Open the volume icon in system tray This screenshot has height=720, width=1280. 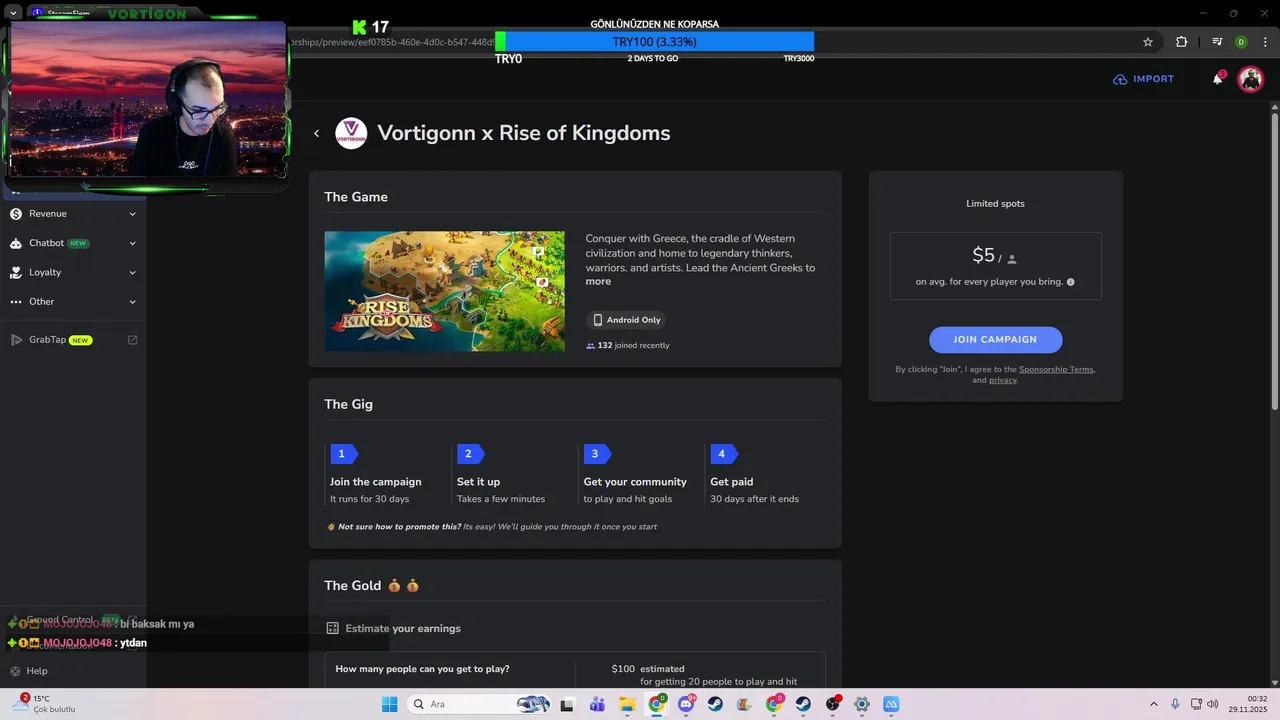click(x=1213, y=704)
